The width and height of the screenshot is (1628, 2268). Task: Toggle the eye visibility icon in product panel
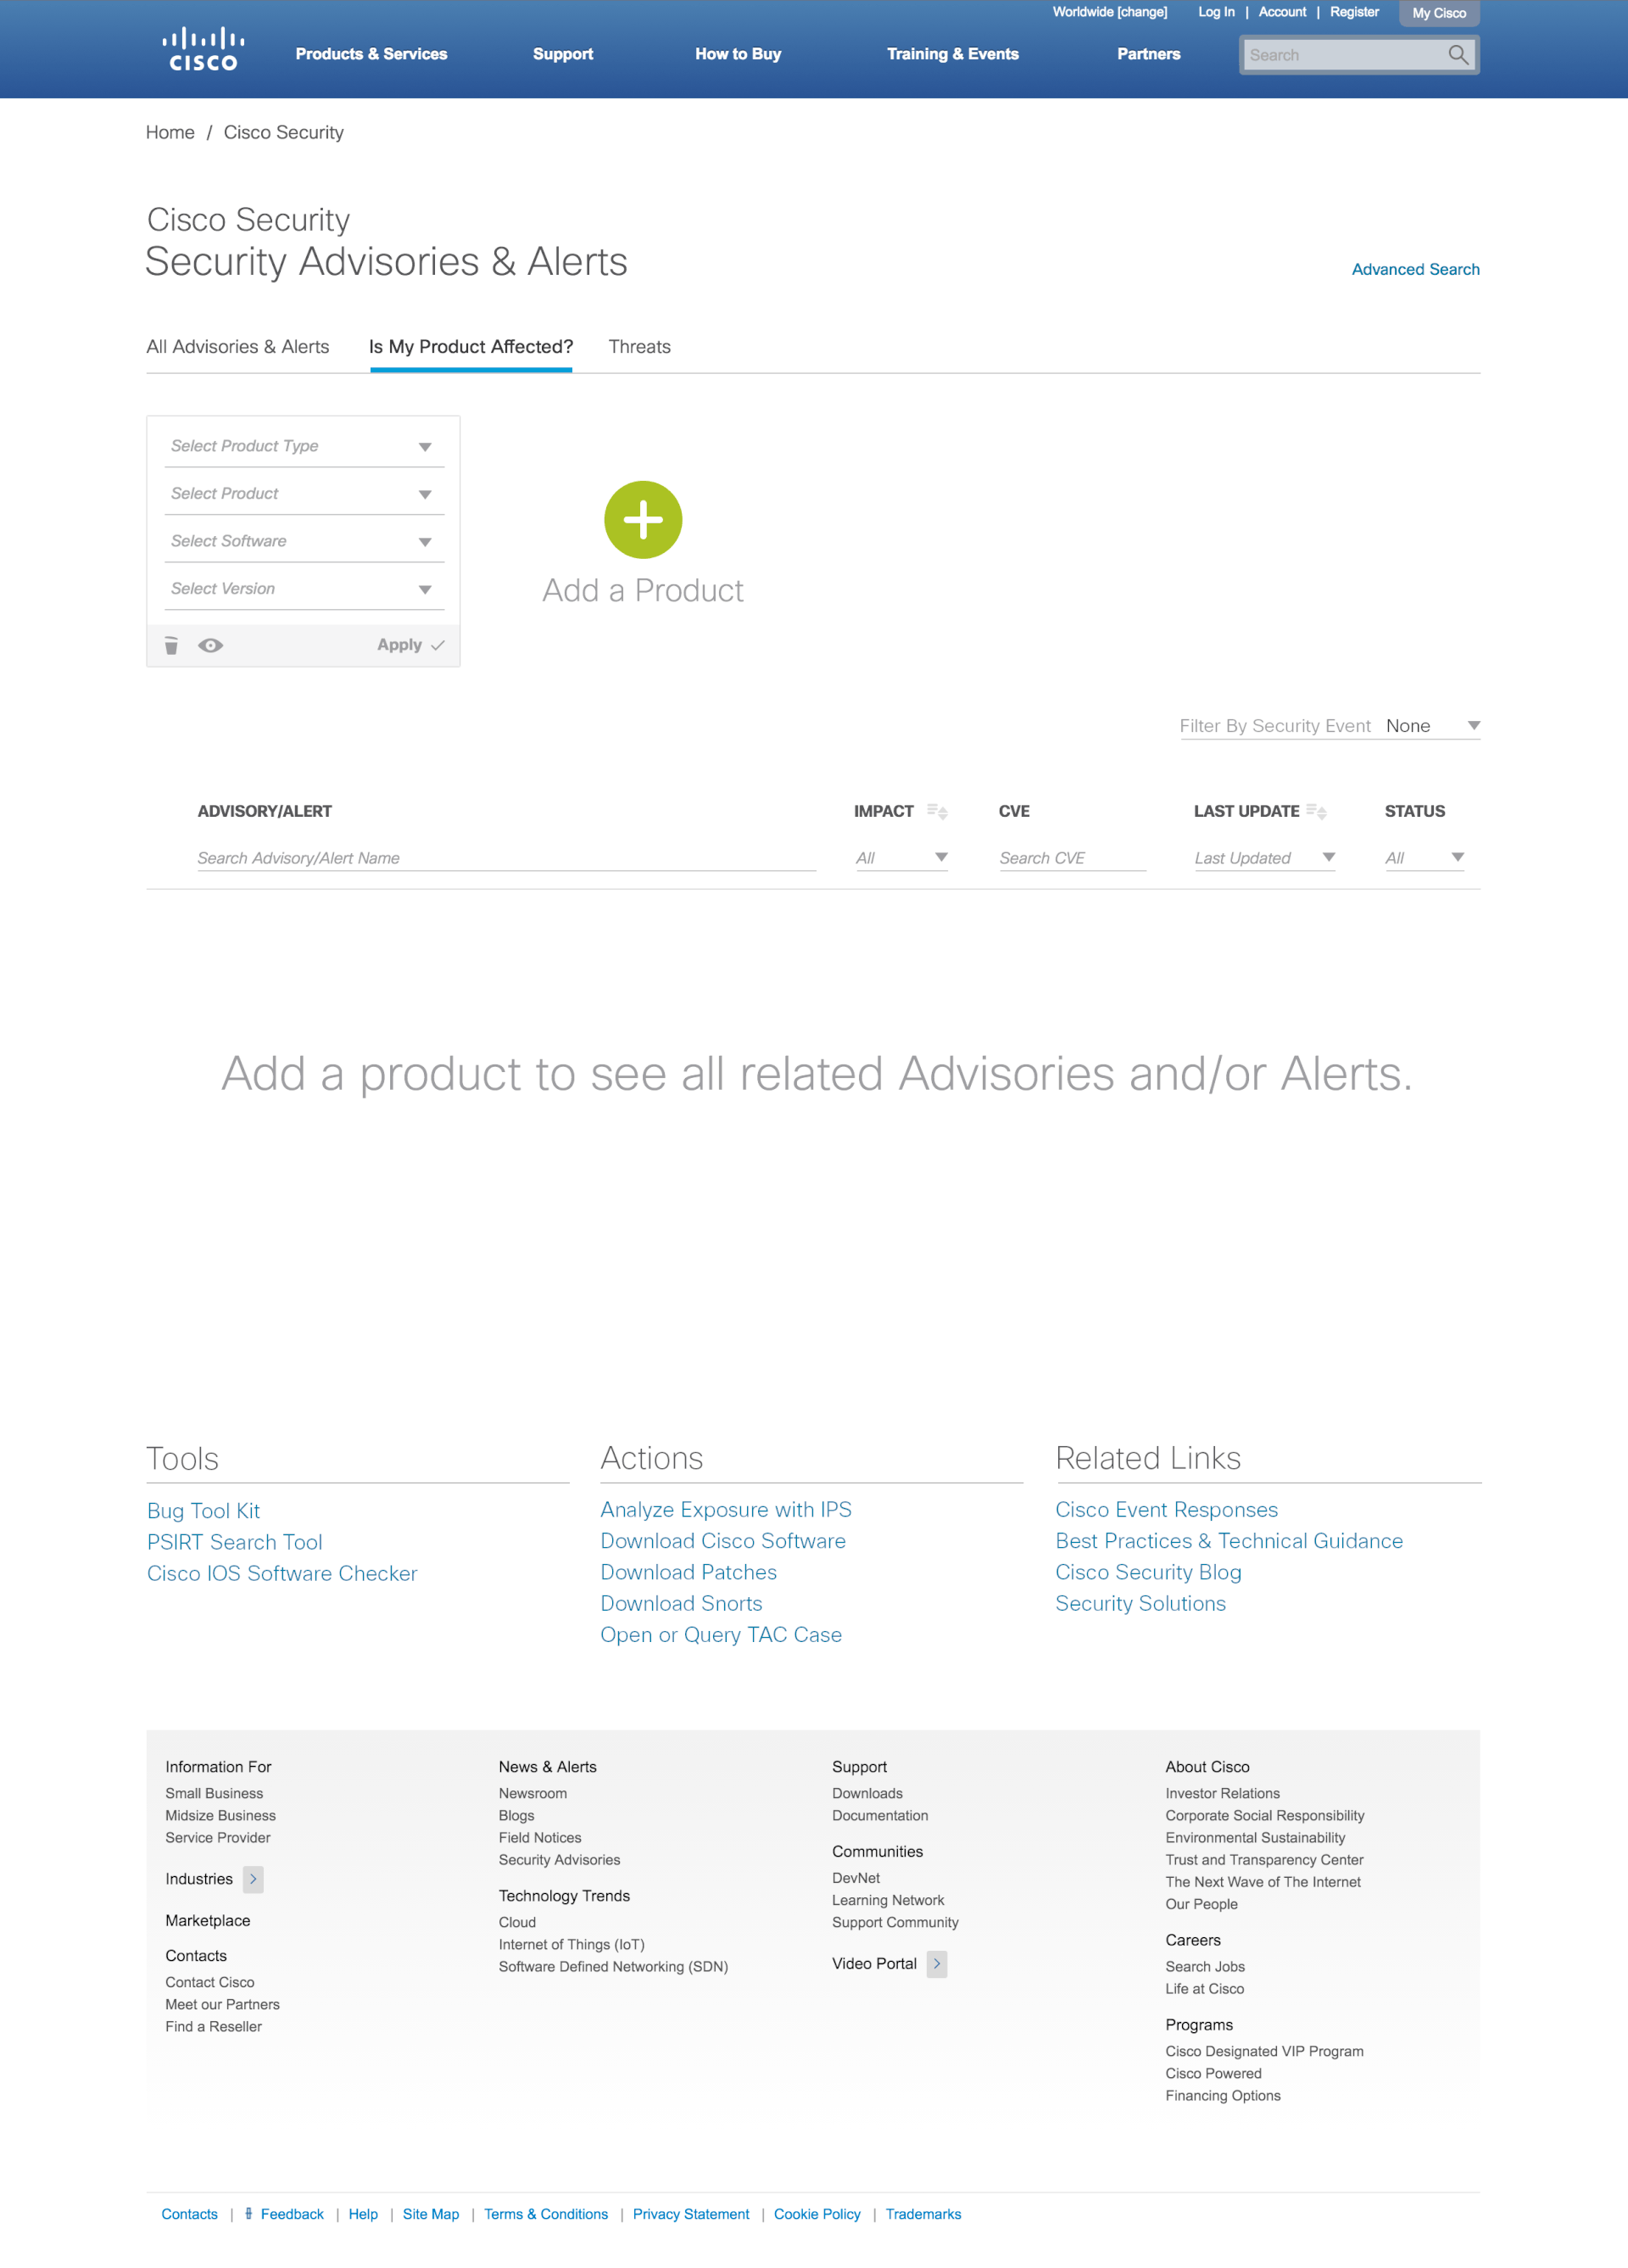tap(210, 646)
